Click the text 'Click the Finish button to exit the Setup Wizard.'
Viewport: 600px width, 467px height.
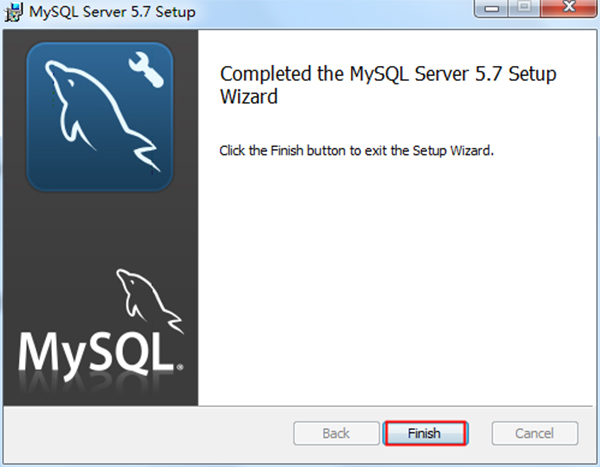(356, 150)
